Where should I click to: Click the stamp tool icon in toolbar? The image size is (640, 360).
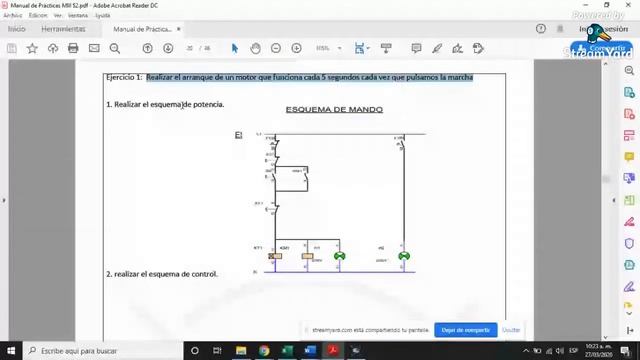478,49
